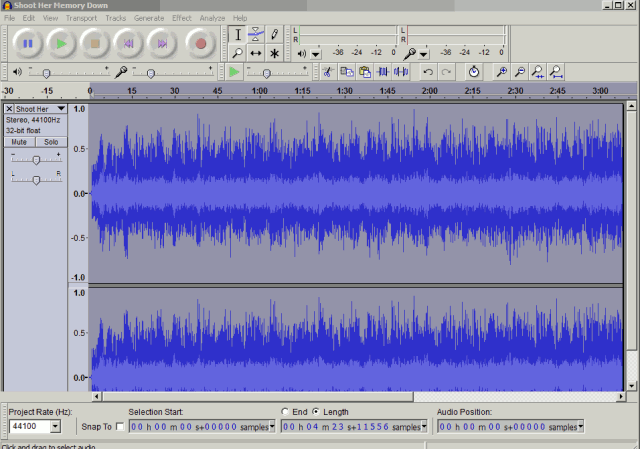Open the input meter dropdown arrow
This screenshot has width=640, height=449.
pos(424,54)
